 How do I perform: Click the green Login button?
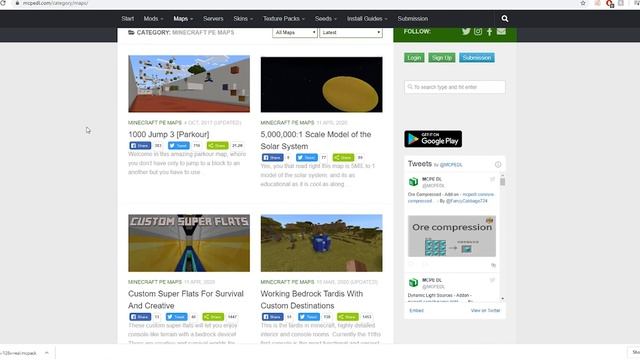(x=414, y=58)
